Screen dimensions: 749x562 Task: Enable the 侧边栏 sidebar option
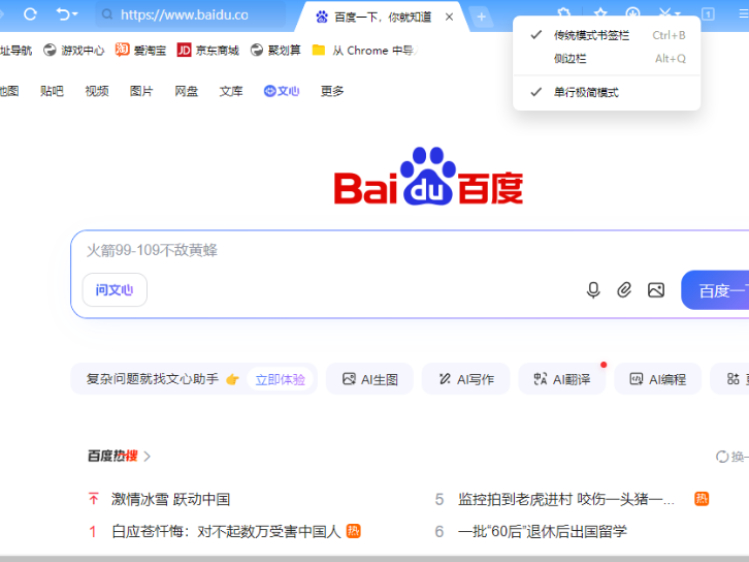(570, 58)
